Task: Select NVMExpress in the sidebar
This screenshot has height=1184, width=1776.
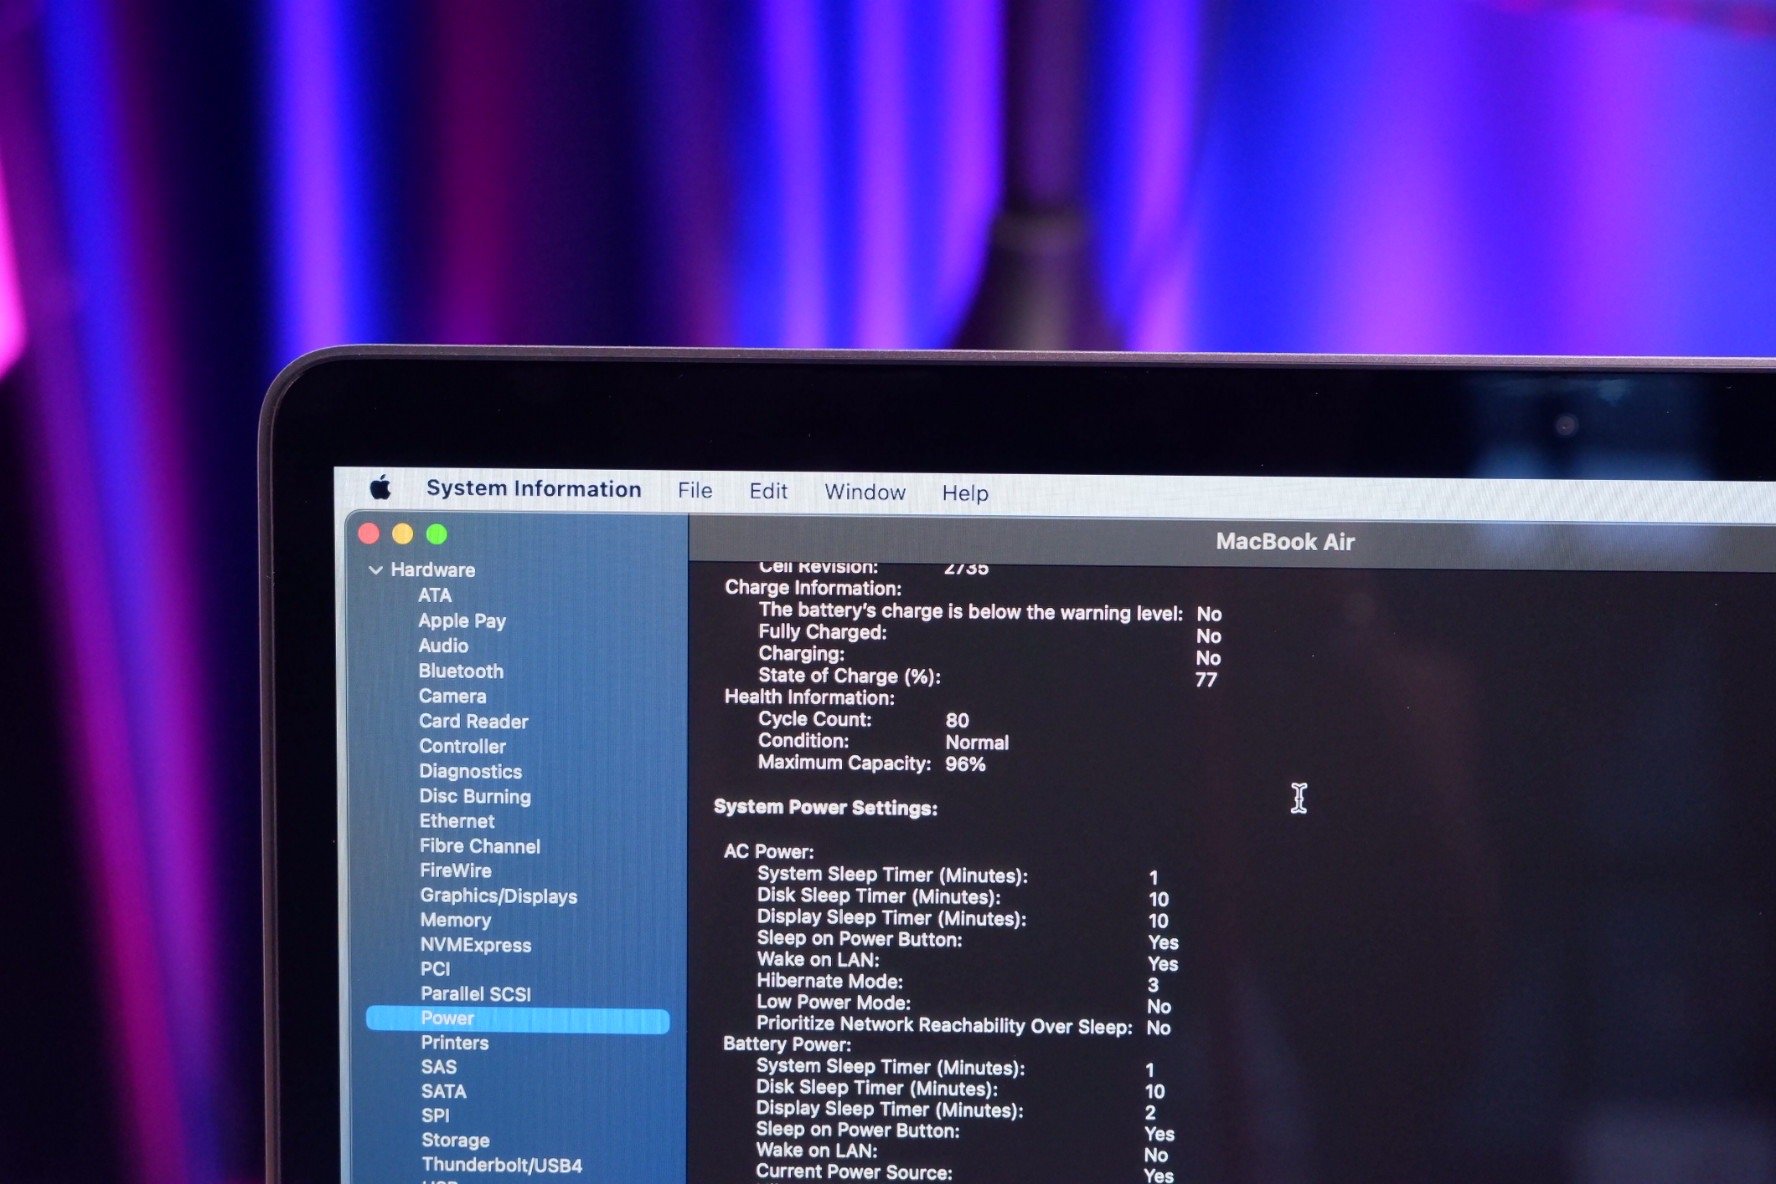Action: [476, 945]
